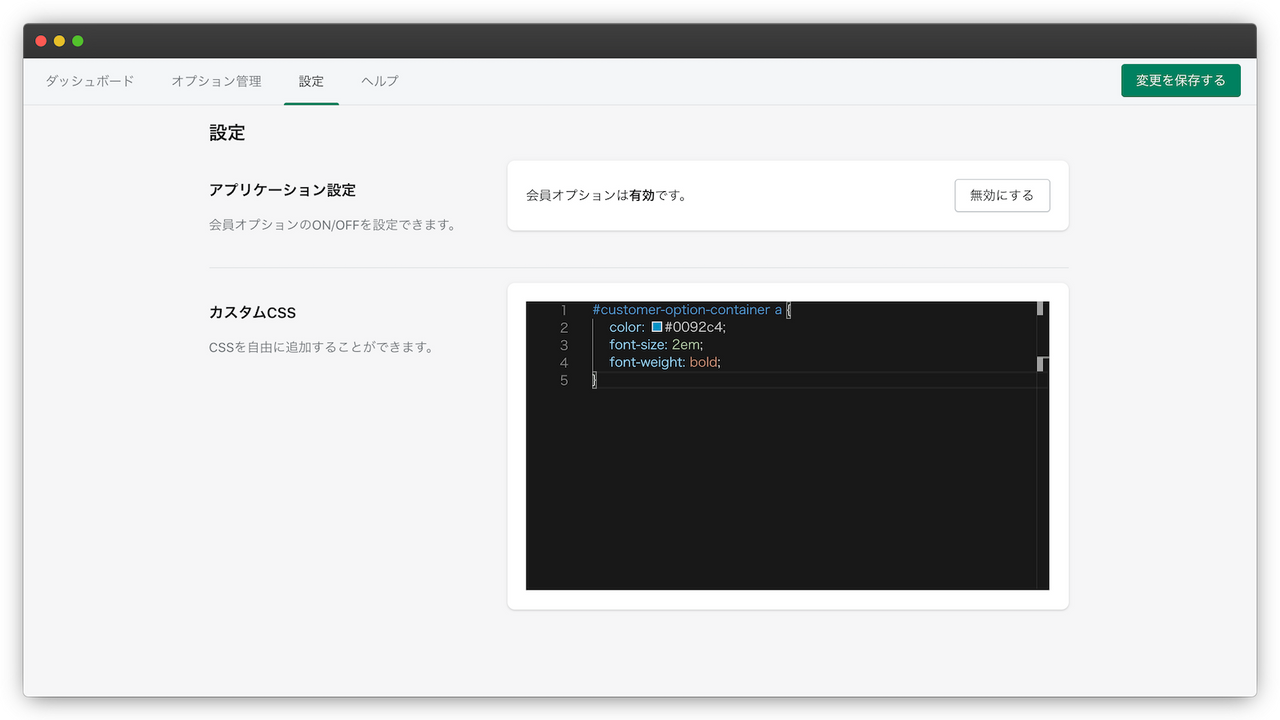
Task: Click the アプリケーション設定 heading
Action: [x=282, y=190]
